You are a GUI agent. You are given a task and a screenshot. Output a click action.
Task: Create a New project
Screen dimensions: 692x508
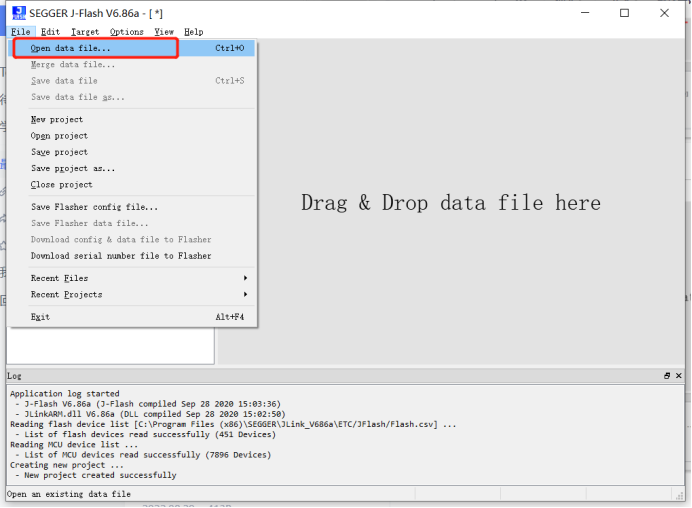pyautogui.click(x=132, y=120)
